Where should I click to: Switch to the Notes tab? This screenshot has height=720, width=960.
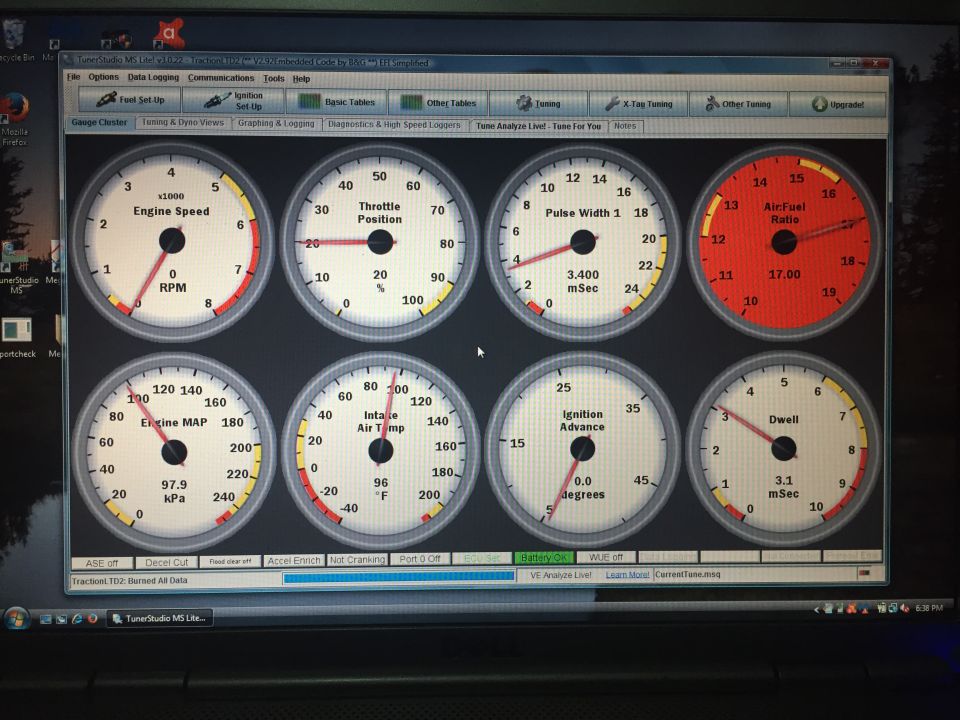(x=625, y=126)
